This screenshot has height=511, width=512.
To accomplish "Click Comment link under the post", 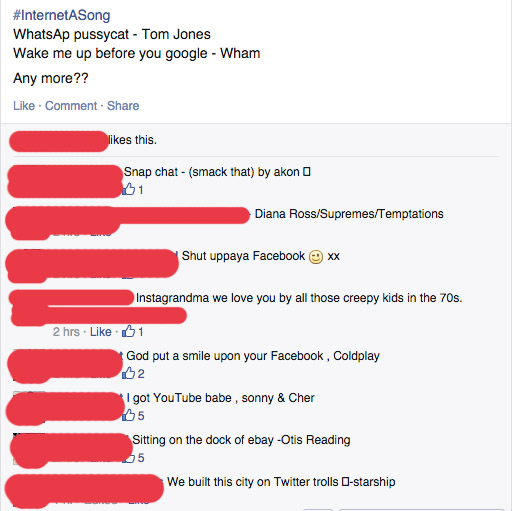I will click(71, 106).
